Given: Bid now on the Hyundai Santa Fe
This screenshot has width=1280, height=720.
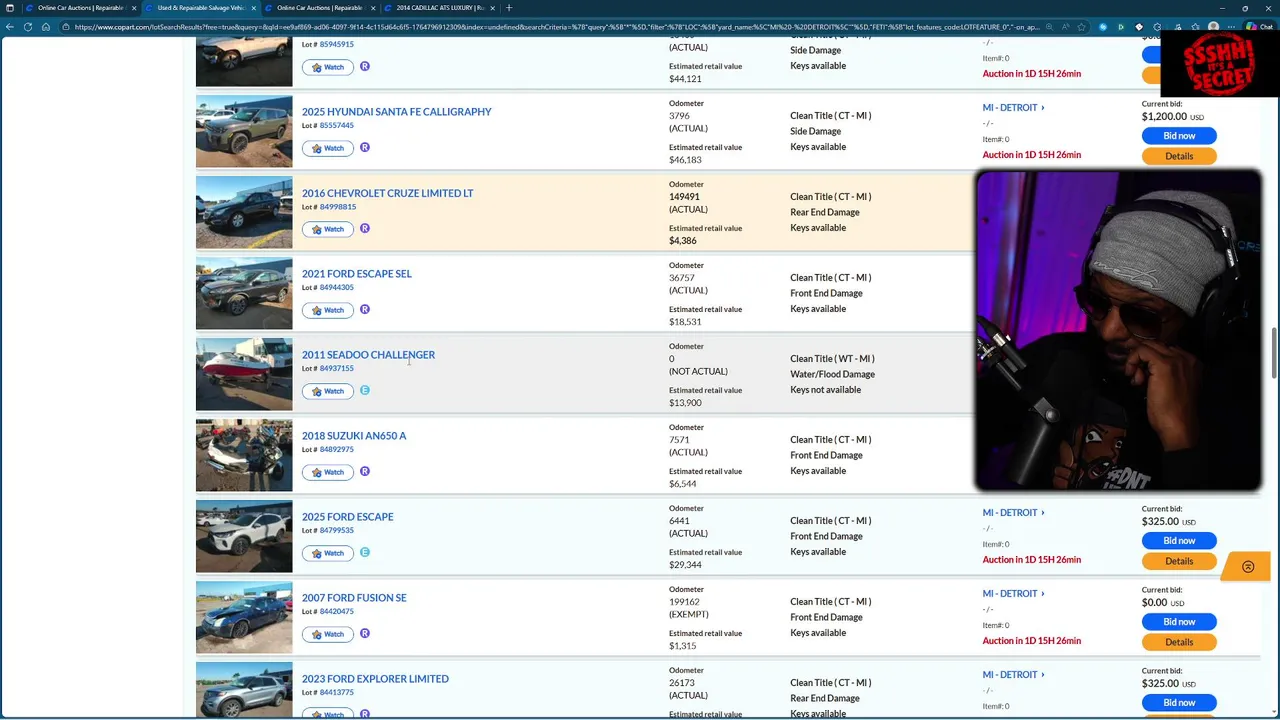Looking at the screenshot, I should (x=1179, y=136).
